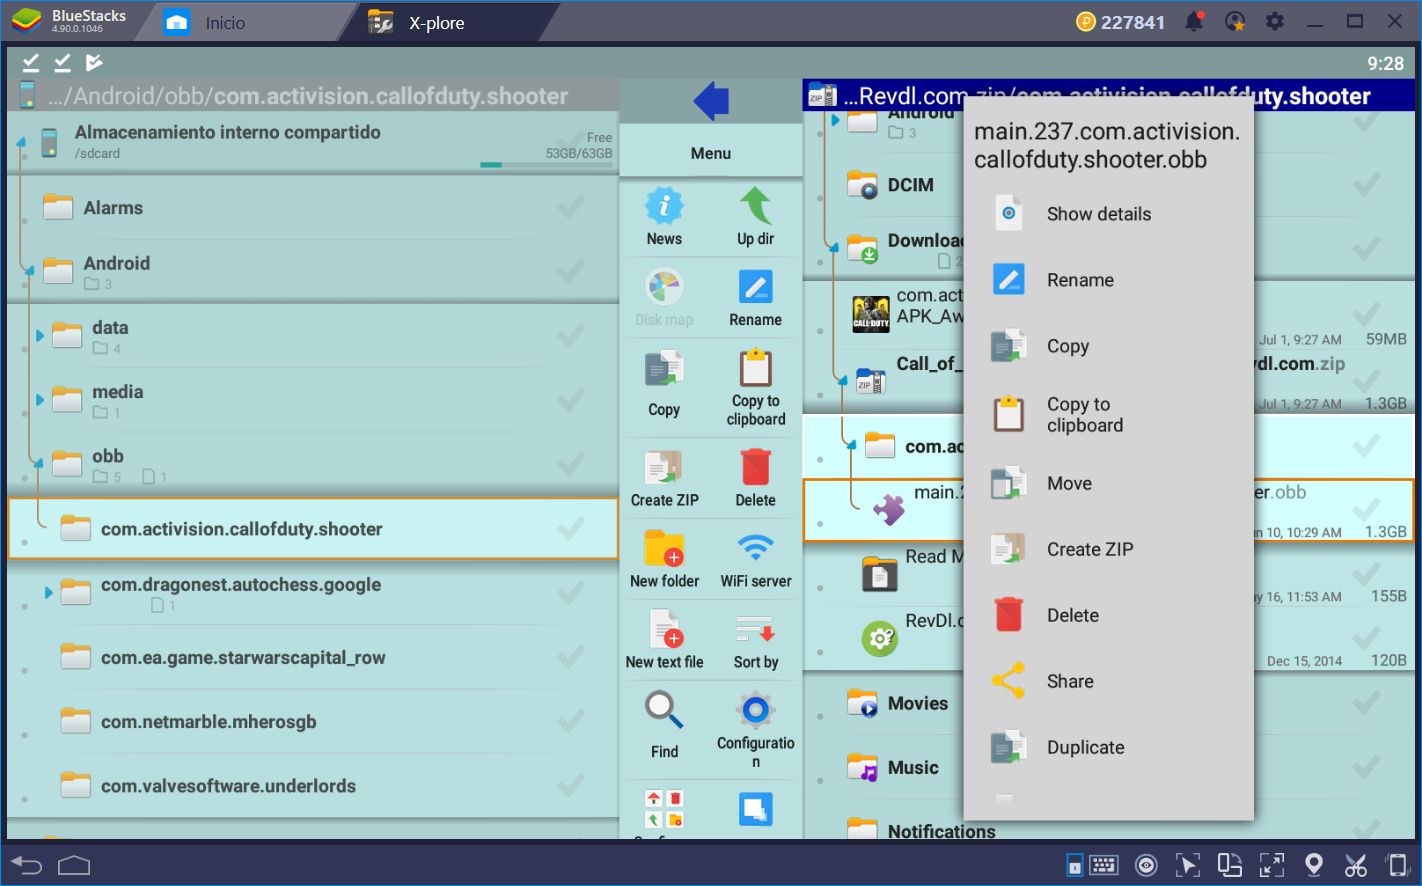Toggle BlueStacks fullscreen icon
Screen dimensions: 1422x886
1272,865
